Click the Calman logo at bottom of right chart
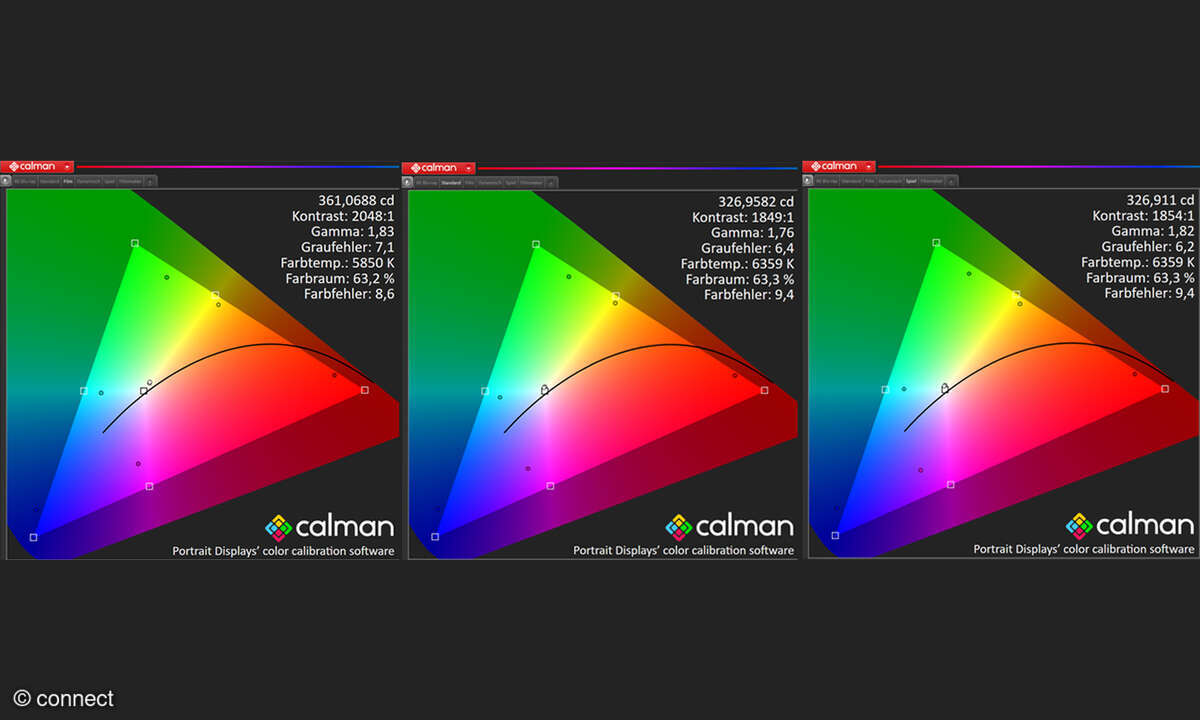This screenshot has width=1200, height=720. click(x=1130, y=525)
